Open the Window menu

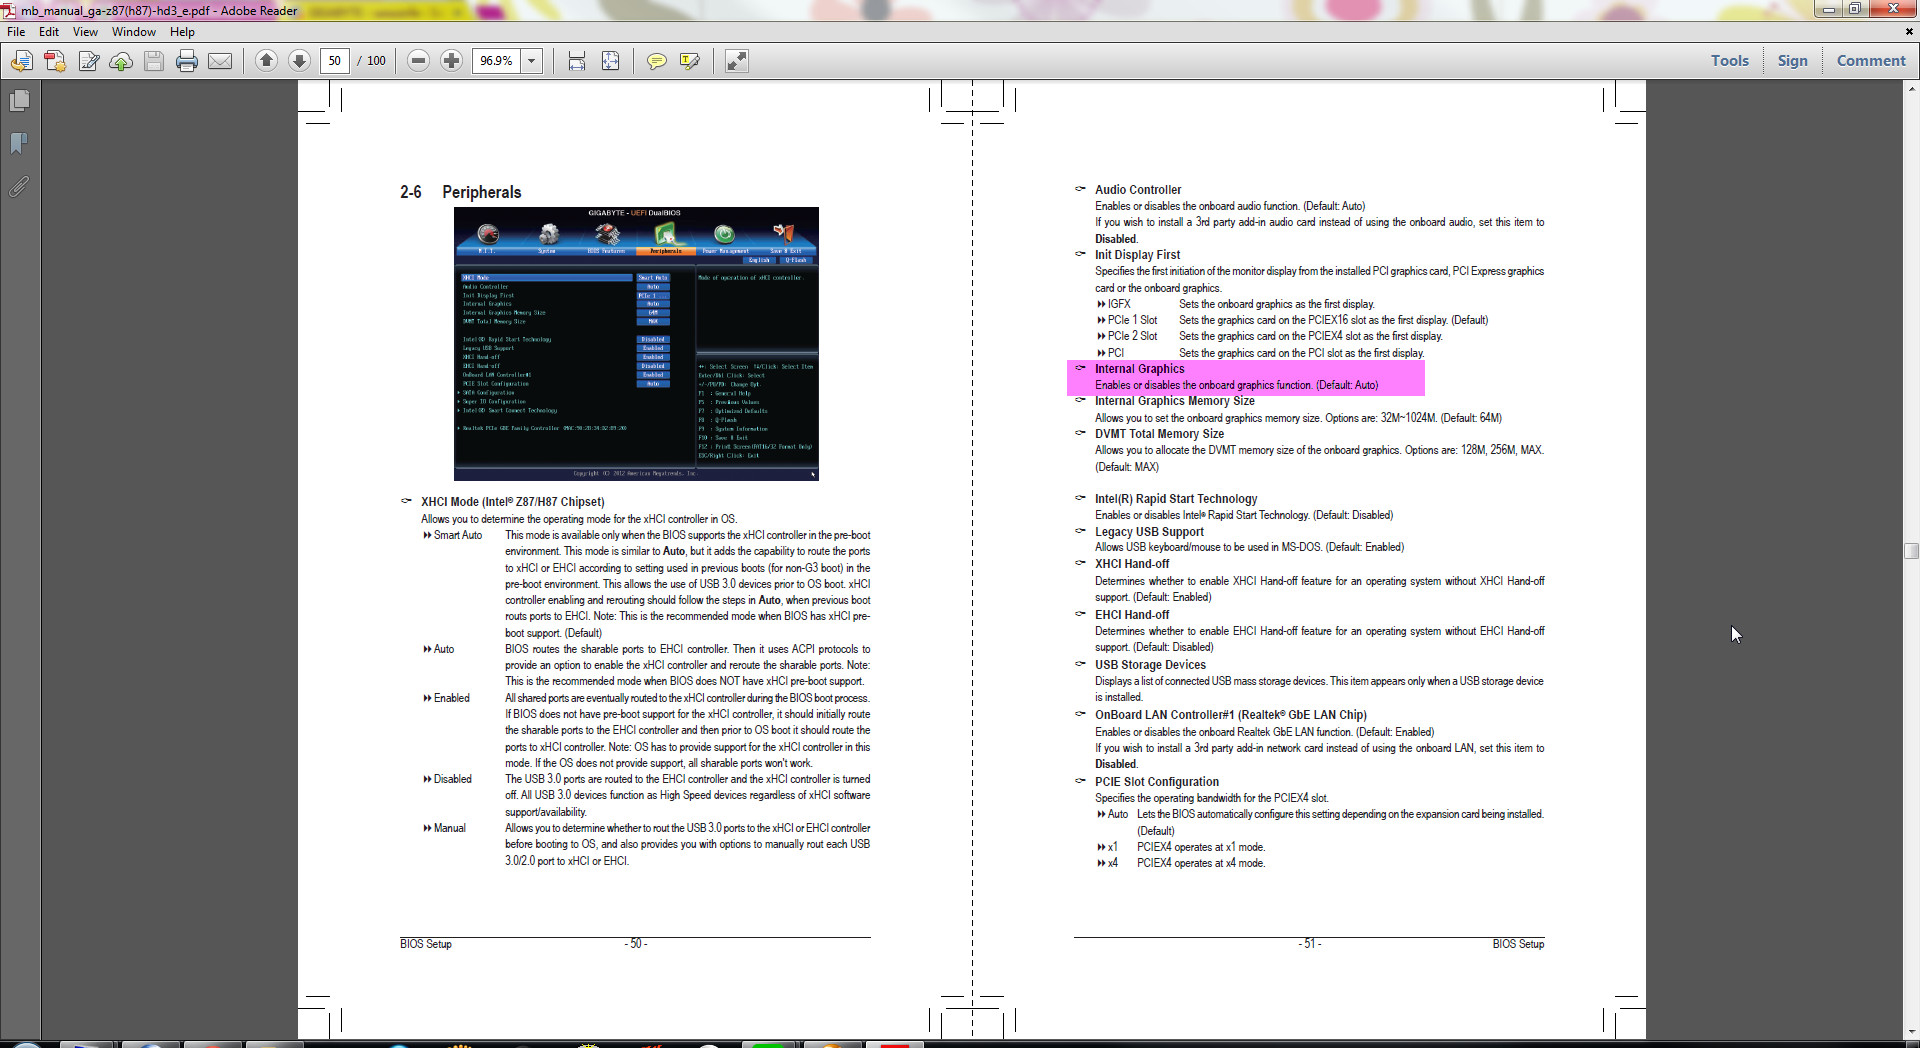pyautogui.click(x=134, y=32)
